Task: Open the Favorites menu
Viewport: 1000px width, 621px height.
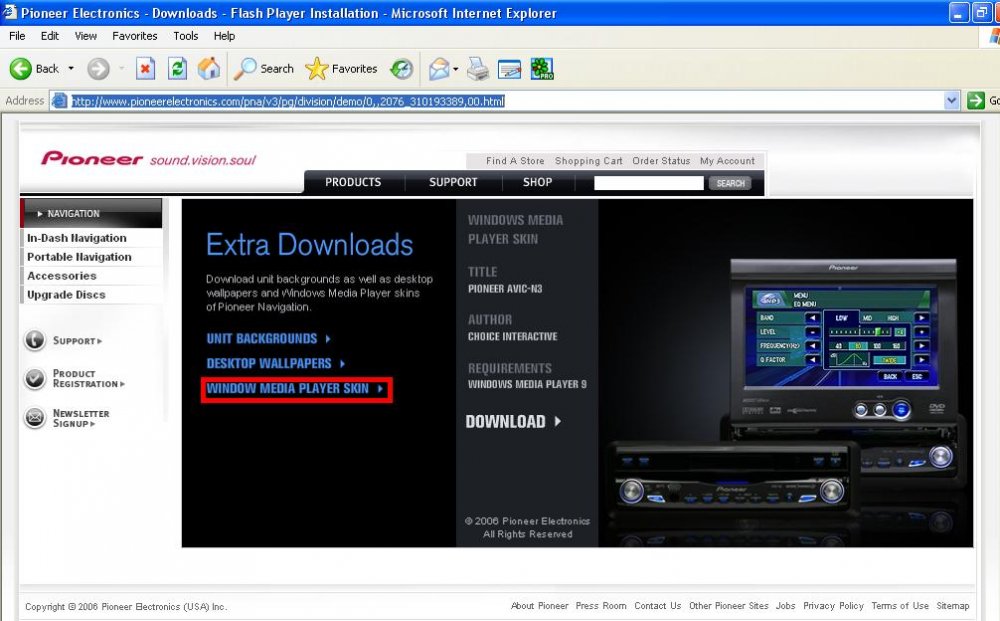Action: [135, 36]
